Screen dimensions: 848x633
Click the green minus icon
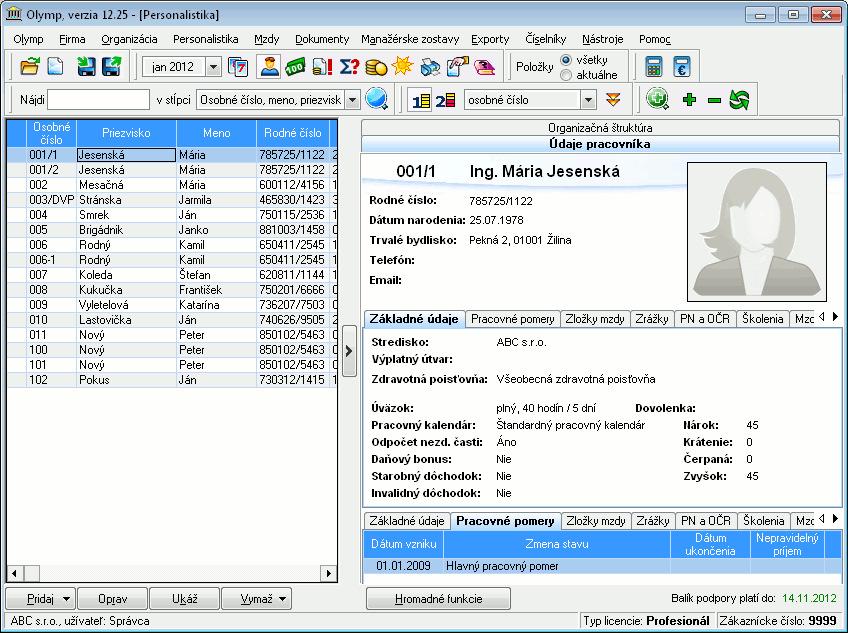(714, 100)
